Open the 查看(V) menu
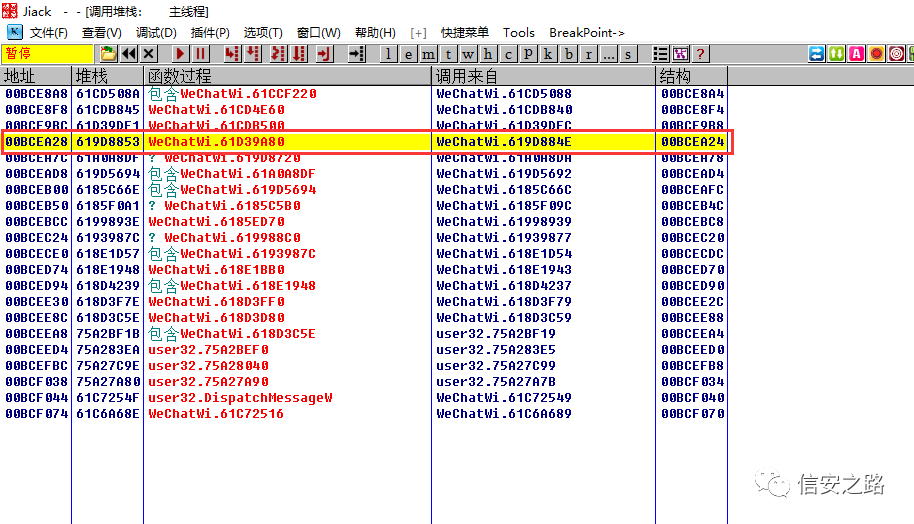Viewport: 914px width, 524px height. click(101, 33)
